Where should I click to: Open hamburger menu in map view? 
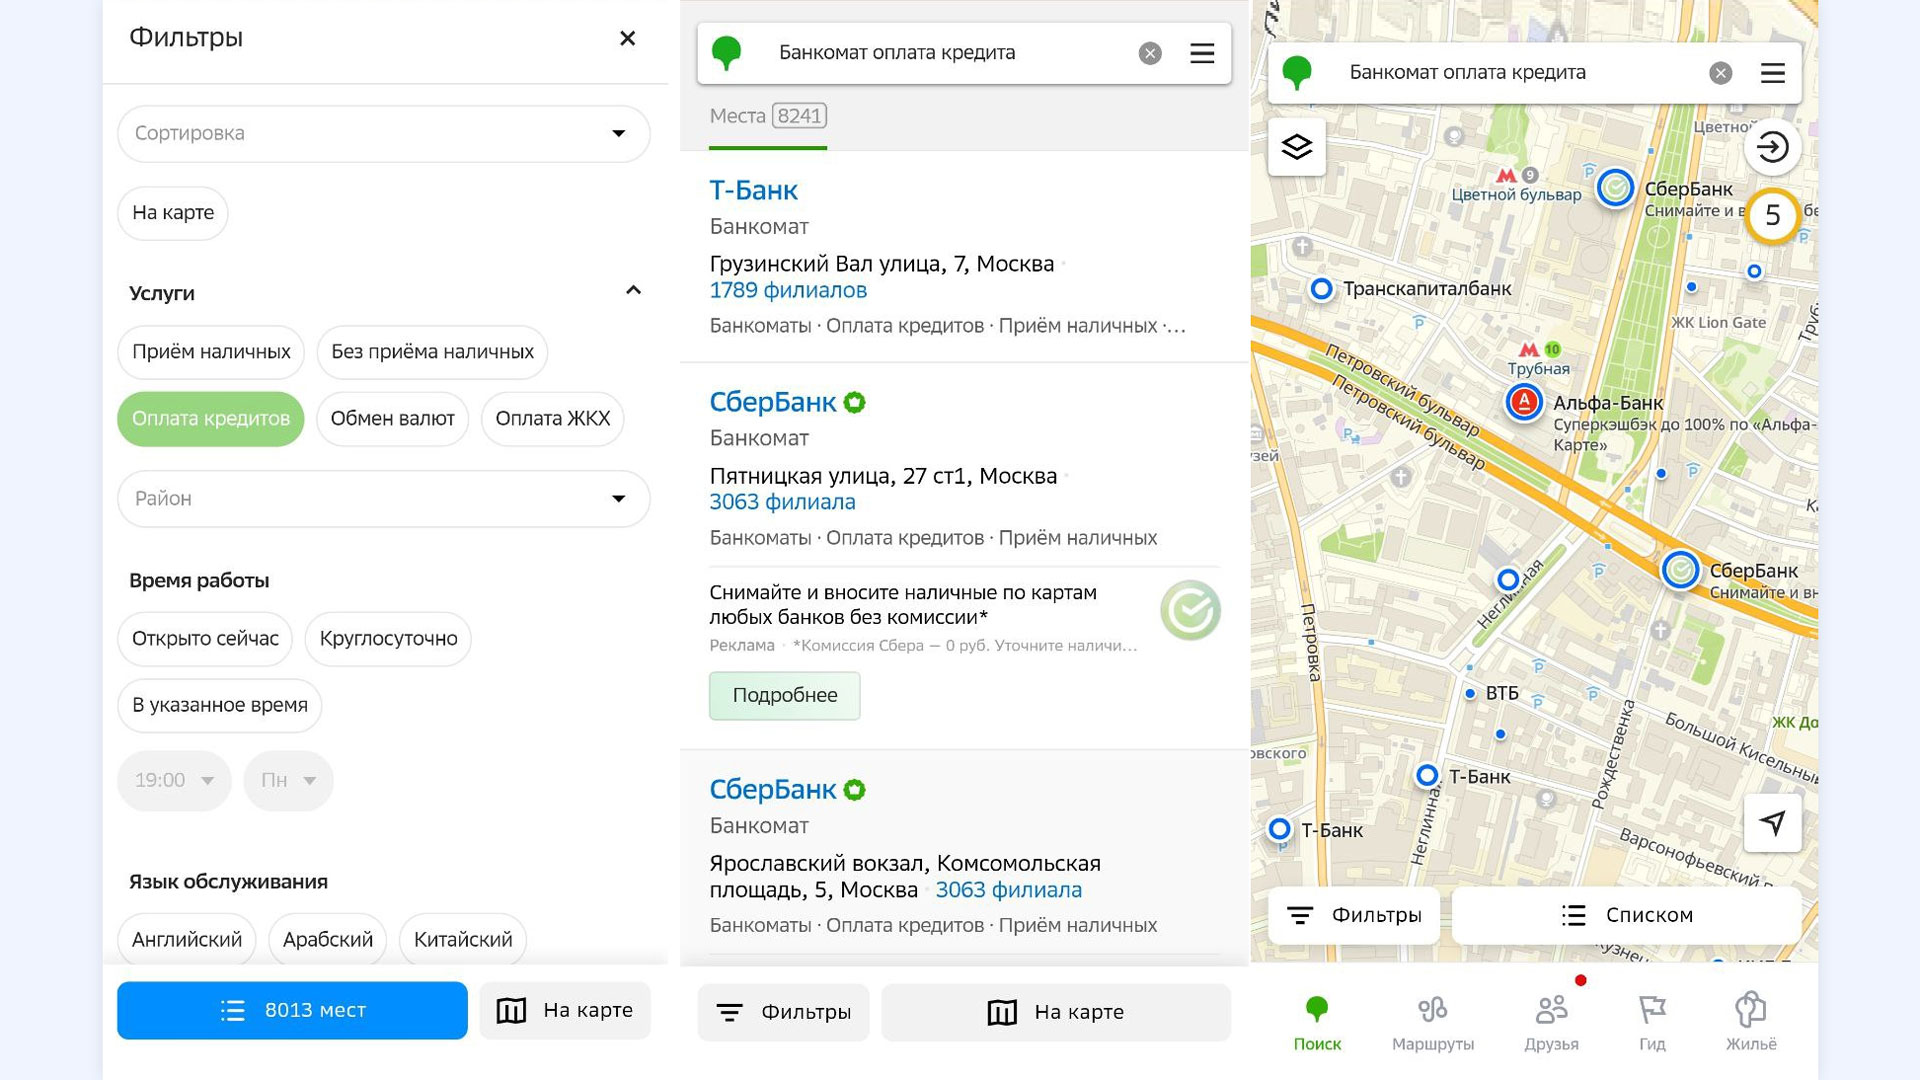pyautogui.click(x=1773, y=73)
